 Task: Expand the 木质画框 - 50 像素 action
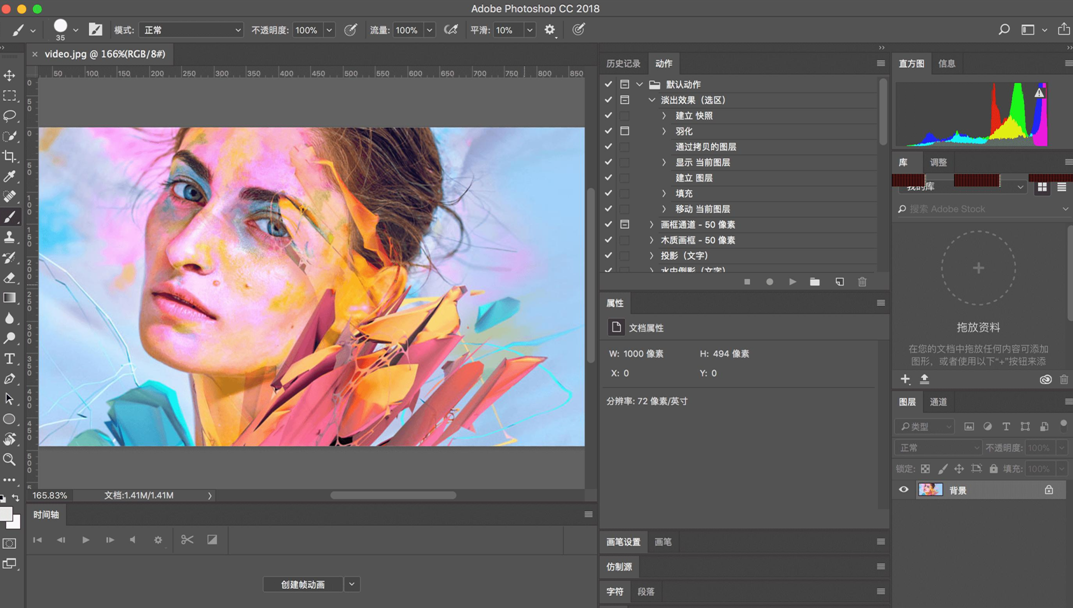[652, 240]
